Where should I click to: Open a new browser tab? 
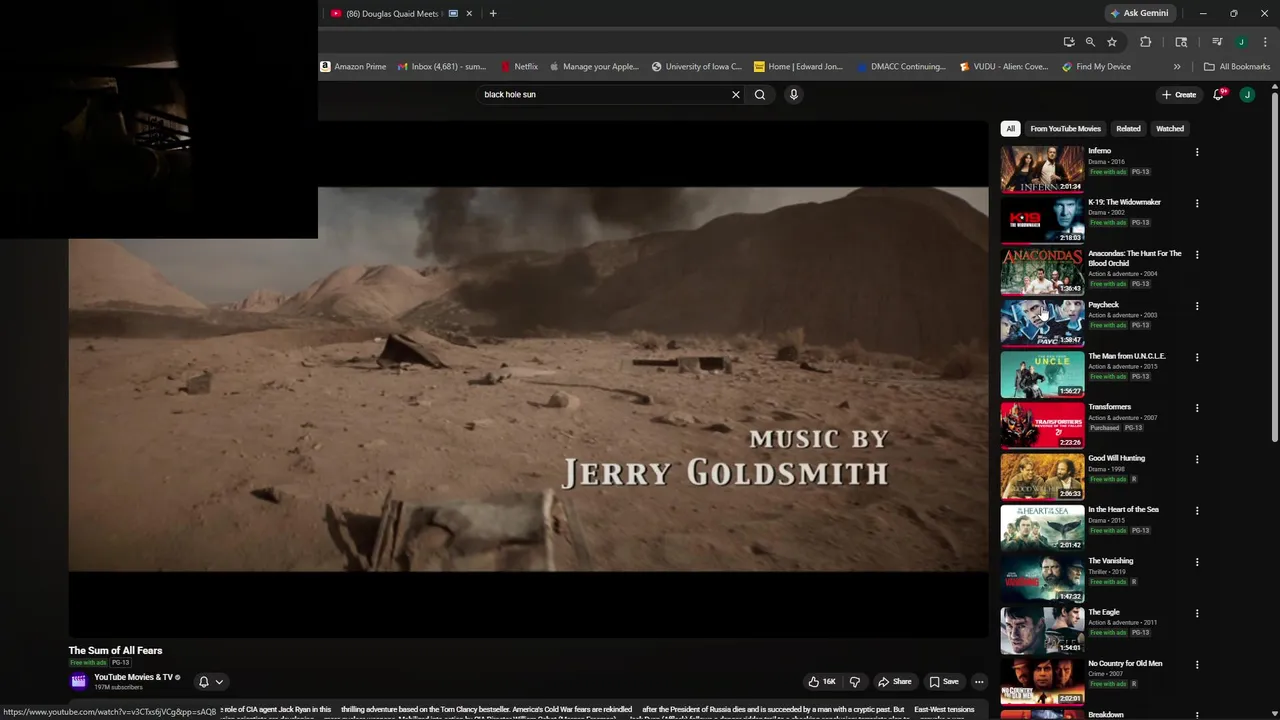click(493, 14)
